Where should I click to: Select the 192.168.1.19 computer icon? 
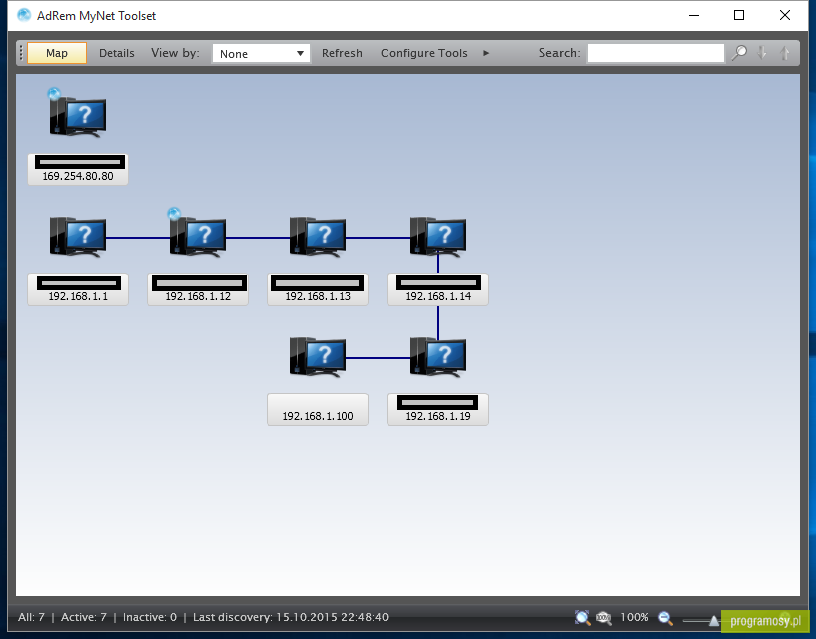438,357
